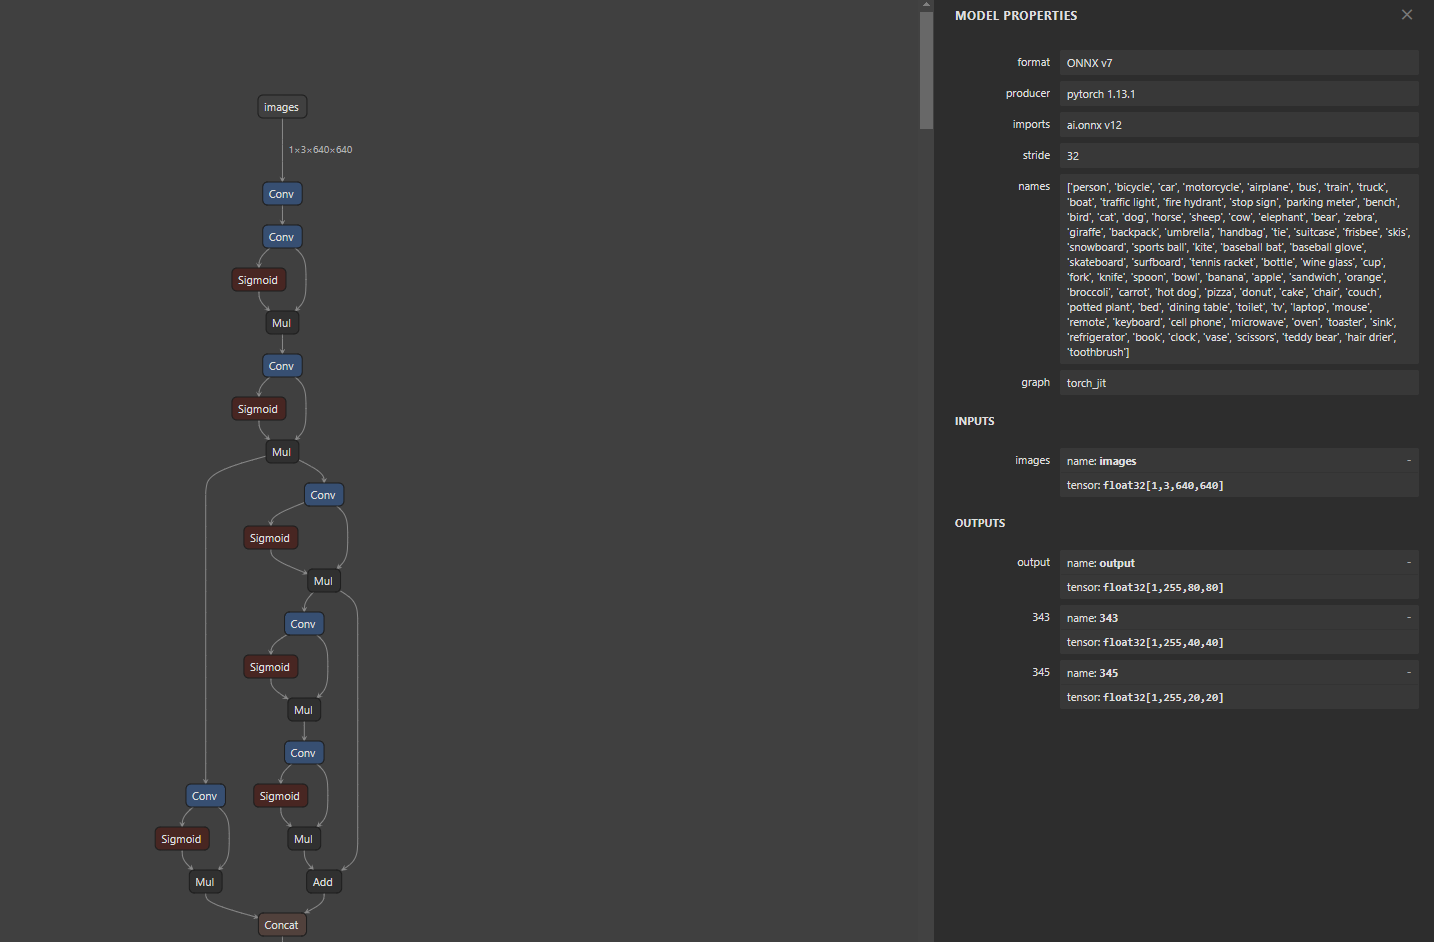Expand details for the images input entry
This screenshot has width=1434, height=942.
[x=1410, y=460]
